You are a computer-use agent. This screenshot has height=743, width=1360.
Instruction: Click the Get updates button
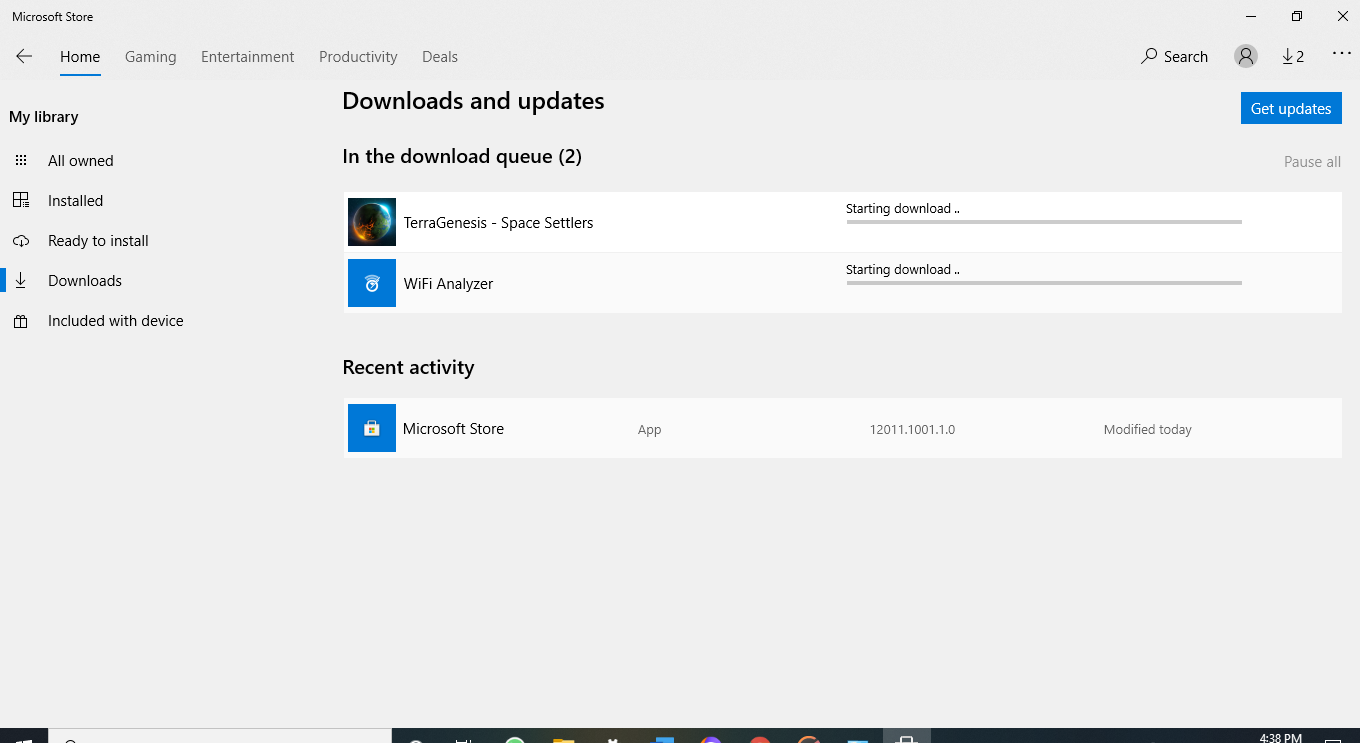point(1291,108)
